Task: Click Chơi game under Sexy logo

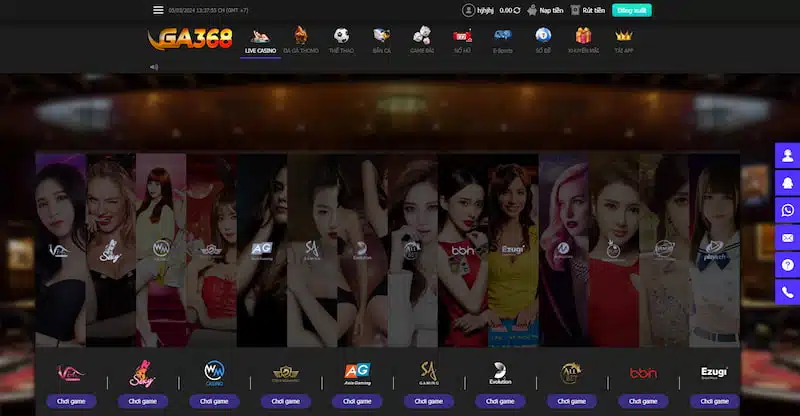Action: coord(142,401)
